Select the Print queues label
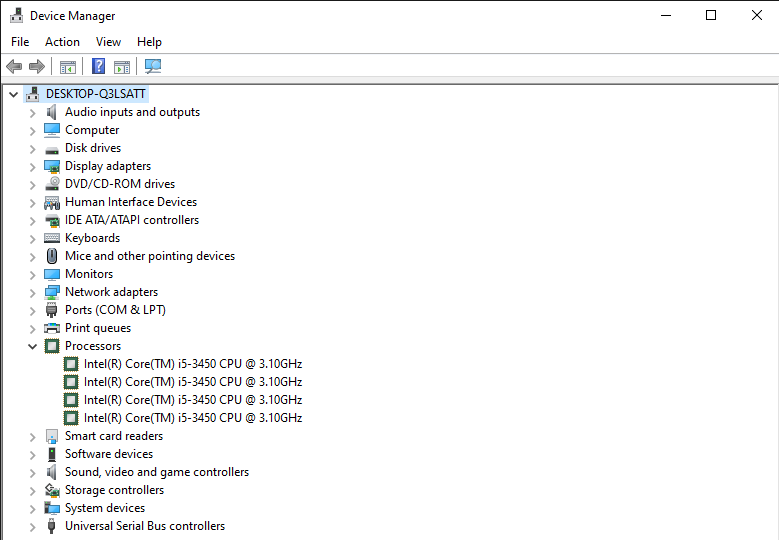The height and width of the screenshot is (540, 779). pos(98,328)
